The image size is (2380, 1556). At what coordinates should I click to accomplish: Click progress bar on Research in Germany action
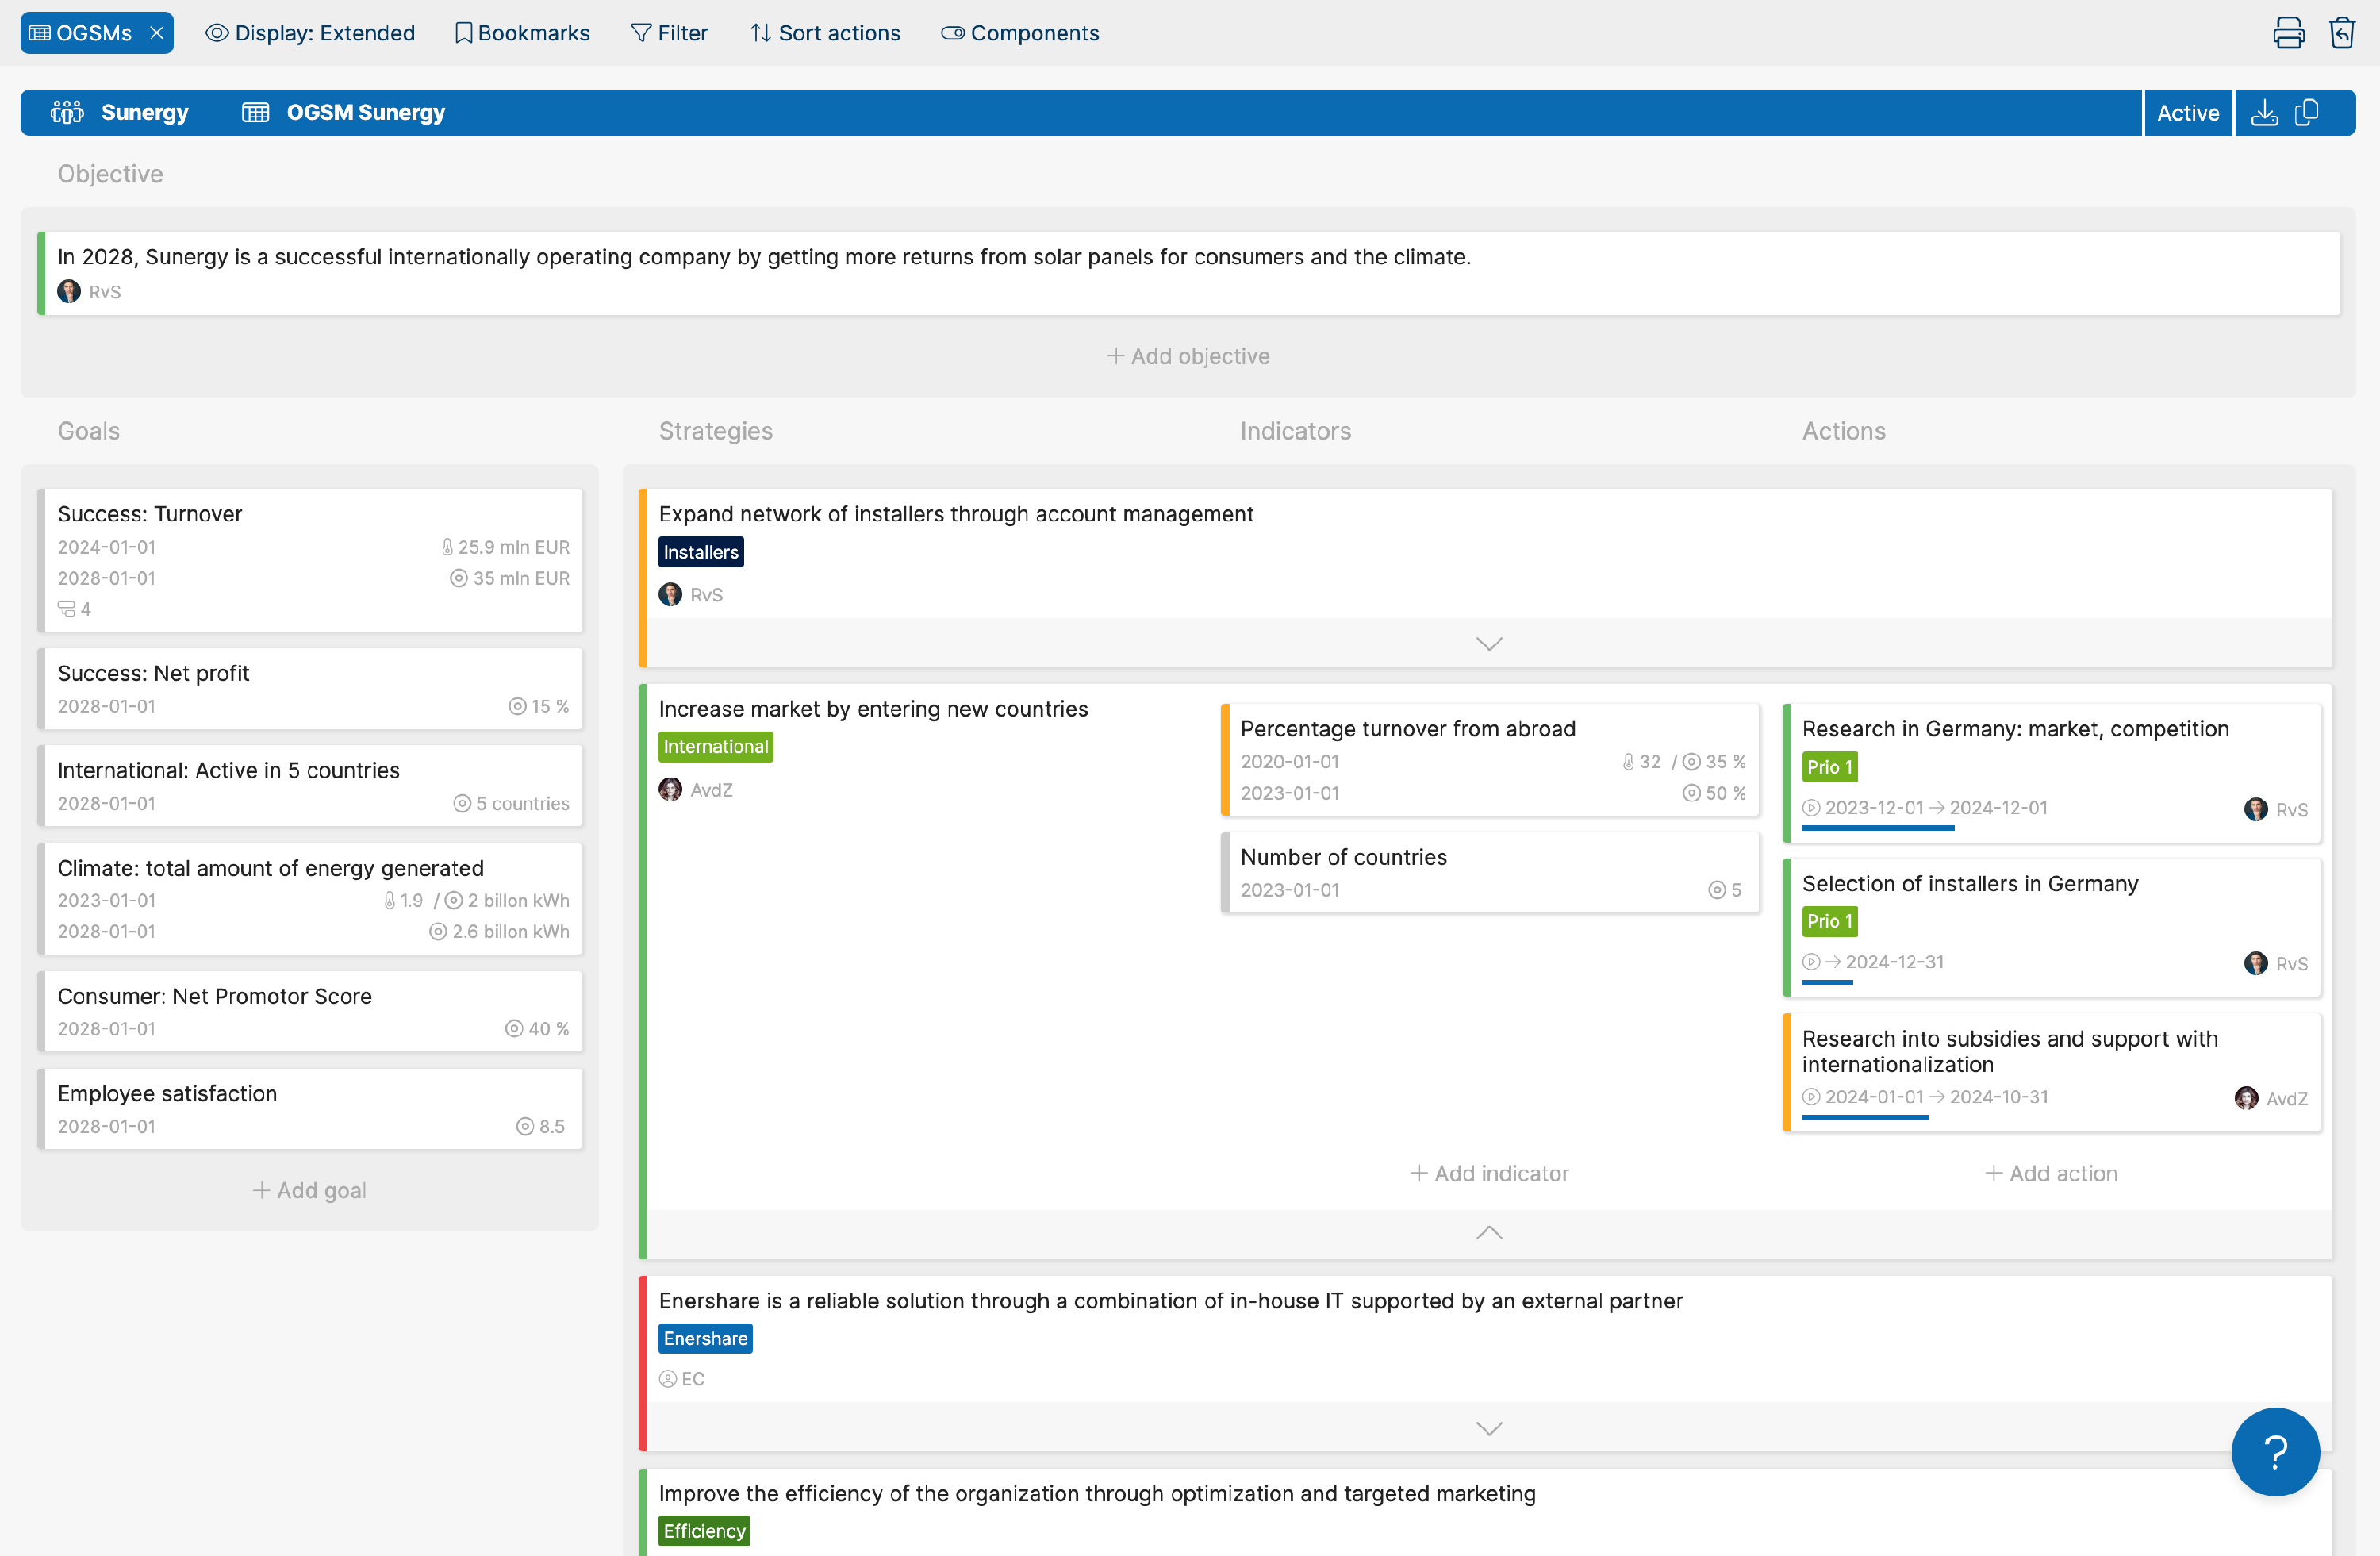(1878, 828)
